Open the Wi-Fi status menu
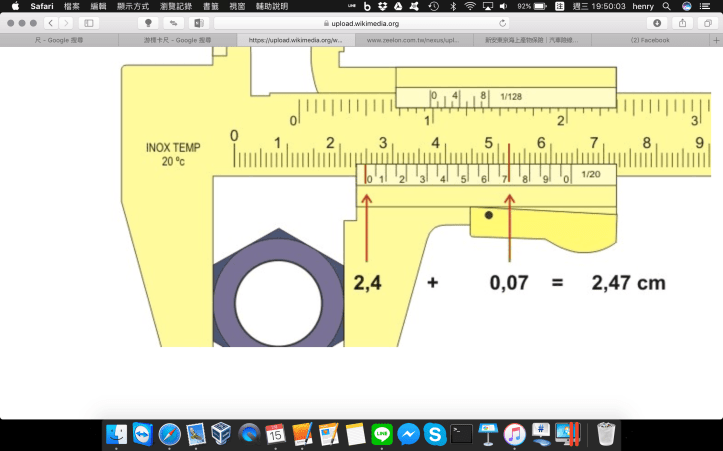The height and width of the screenshot is (451, 723). (470, 6)
